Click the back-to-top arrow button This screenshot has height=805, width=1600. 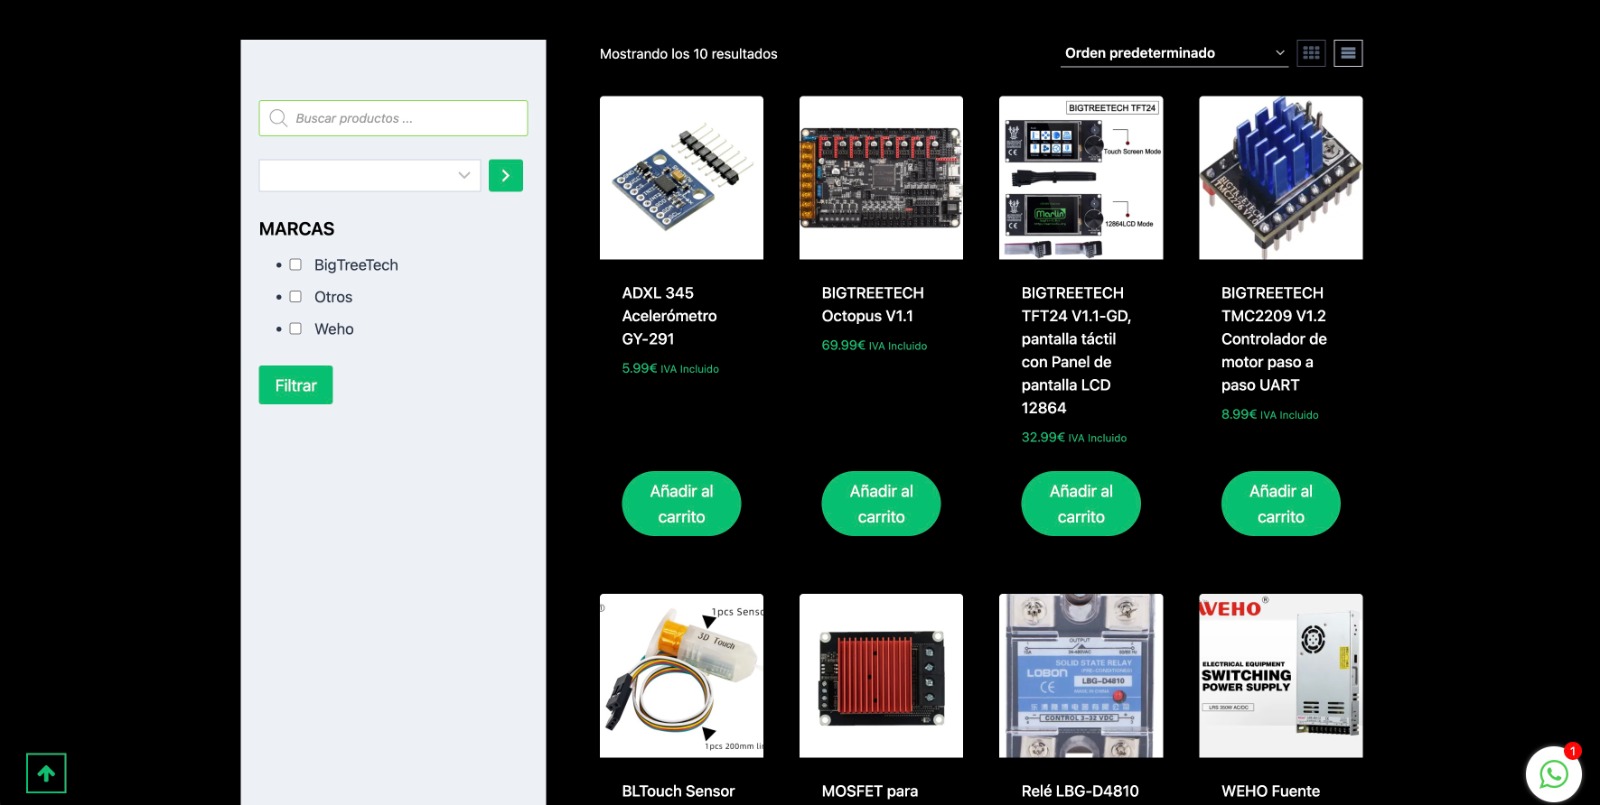click(x=46, y=773)
